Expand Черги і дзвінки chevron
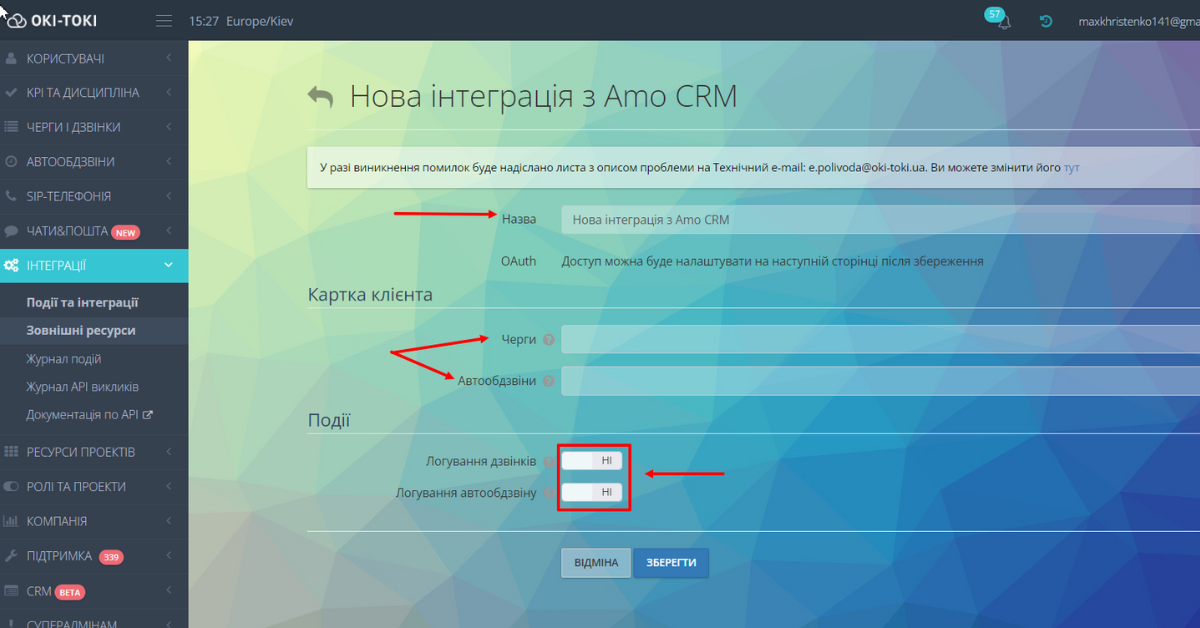 tap(169, 127)
